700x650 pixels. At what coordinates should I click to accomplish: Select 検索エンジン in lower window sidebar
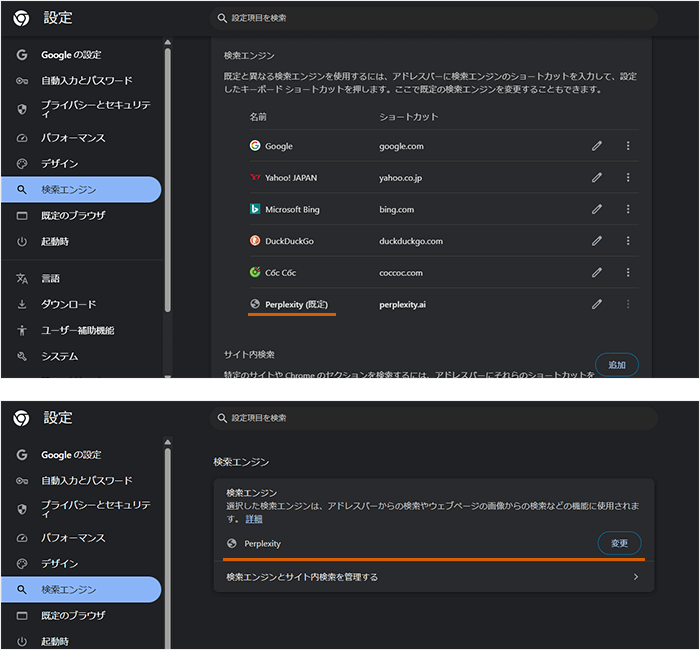click(x=81, y=590)
